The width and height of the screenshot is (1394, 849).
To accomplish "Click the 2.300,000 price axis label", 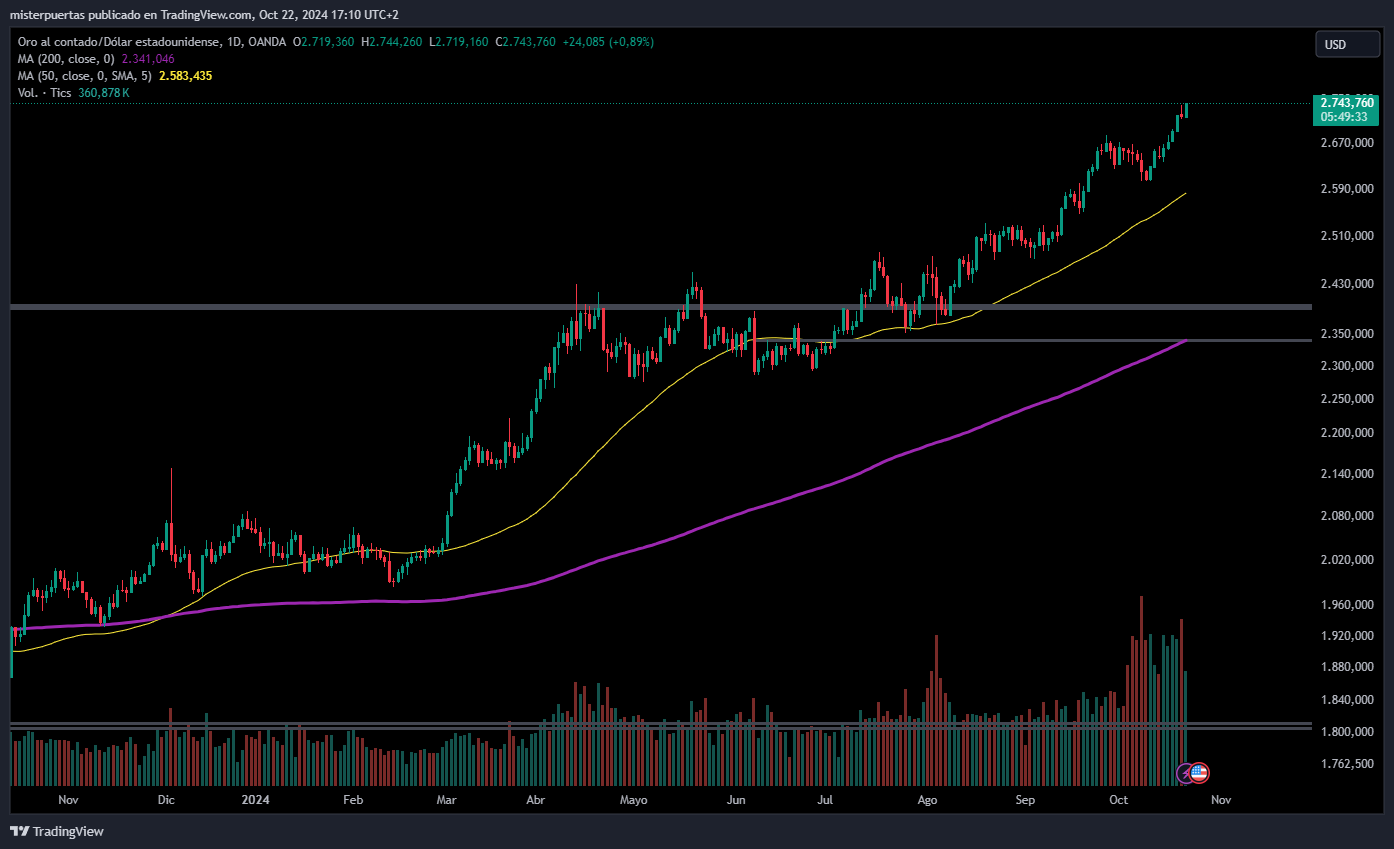I will click(1348, 366).
